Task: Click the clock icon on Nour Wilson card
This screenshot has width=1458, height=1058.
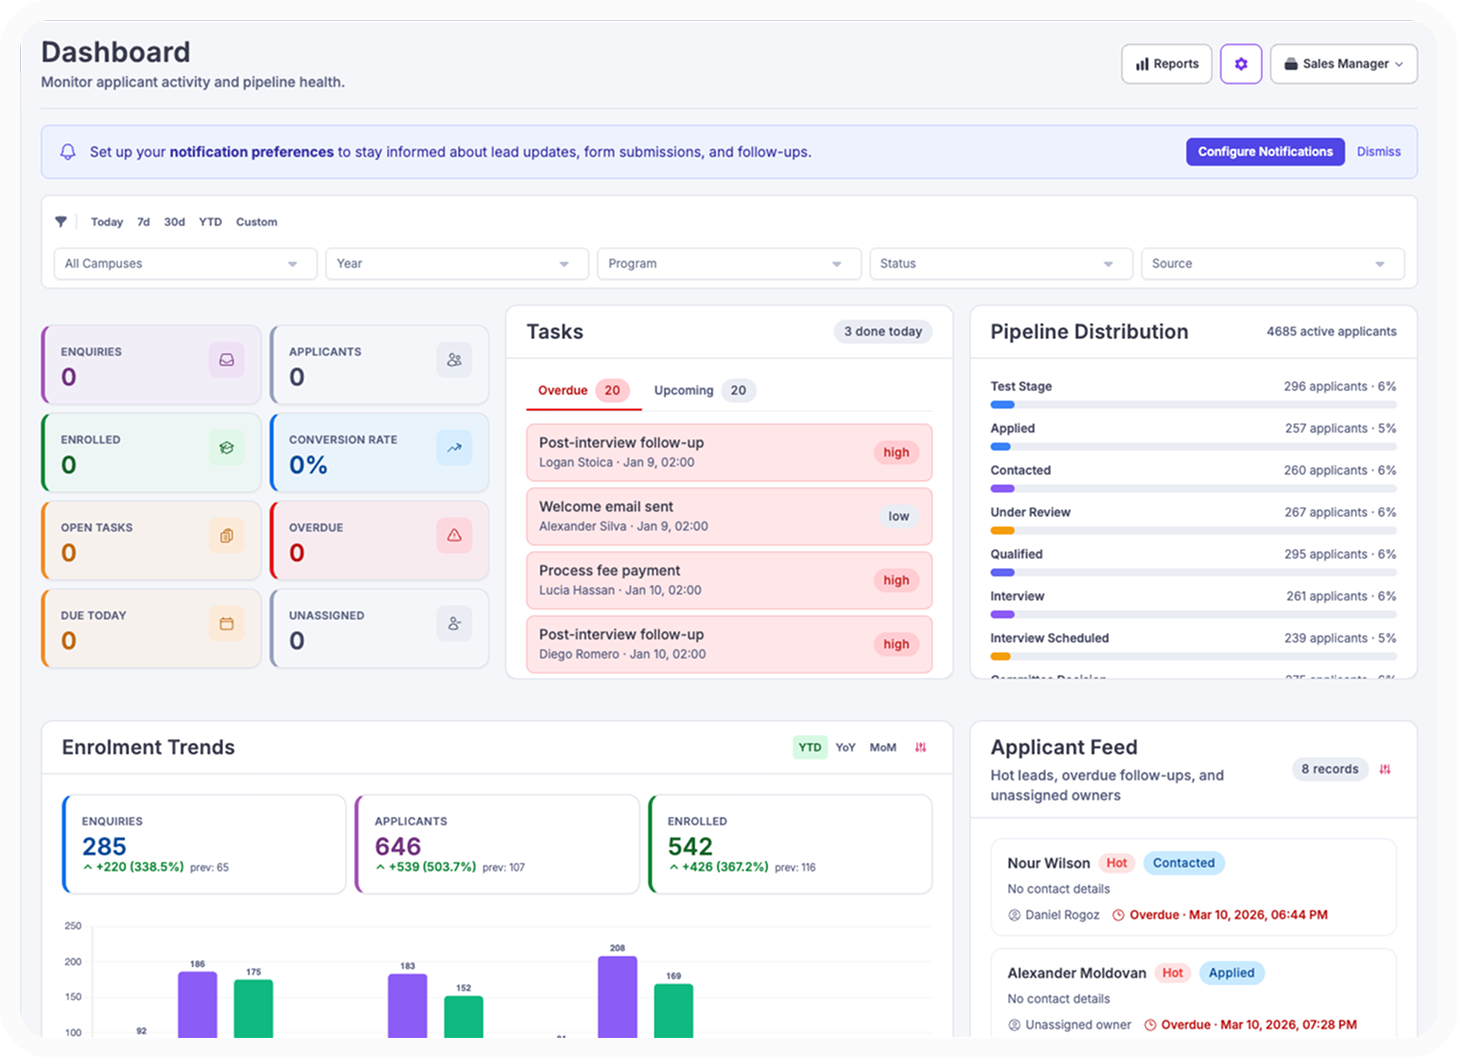Action: click(x=1119, y=915)
